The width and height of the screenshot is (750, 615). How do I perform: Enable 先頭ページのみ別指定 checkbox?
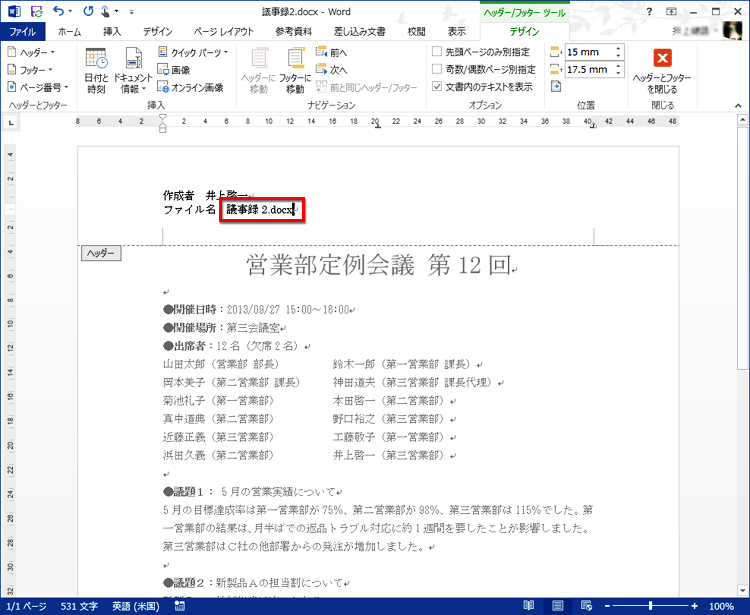pyautogui.click(x=437, y=52)
